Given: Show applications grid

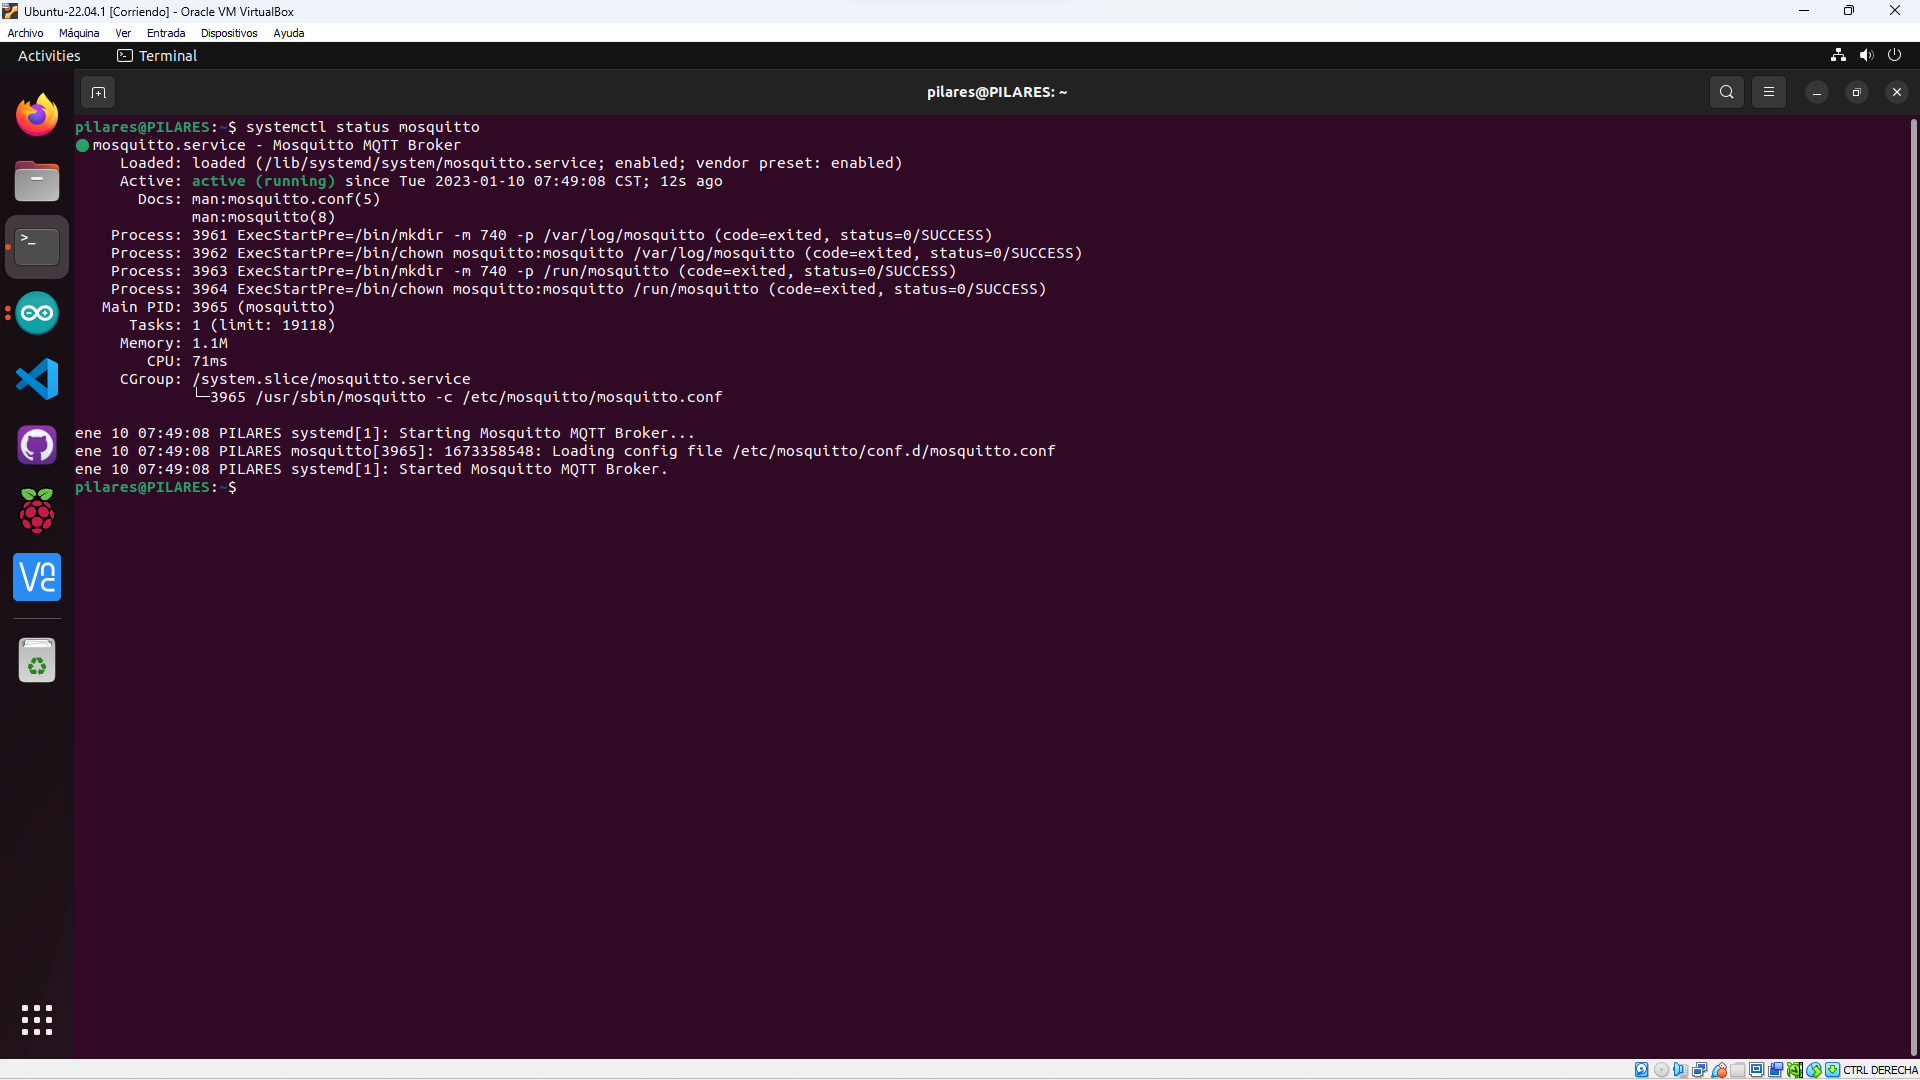Looking at the screenshot, I should pyautogui.click(x=37, y=1020).
